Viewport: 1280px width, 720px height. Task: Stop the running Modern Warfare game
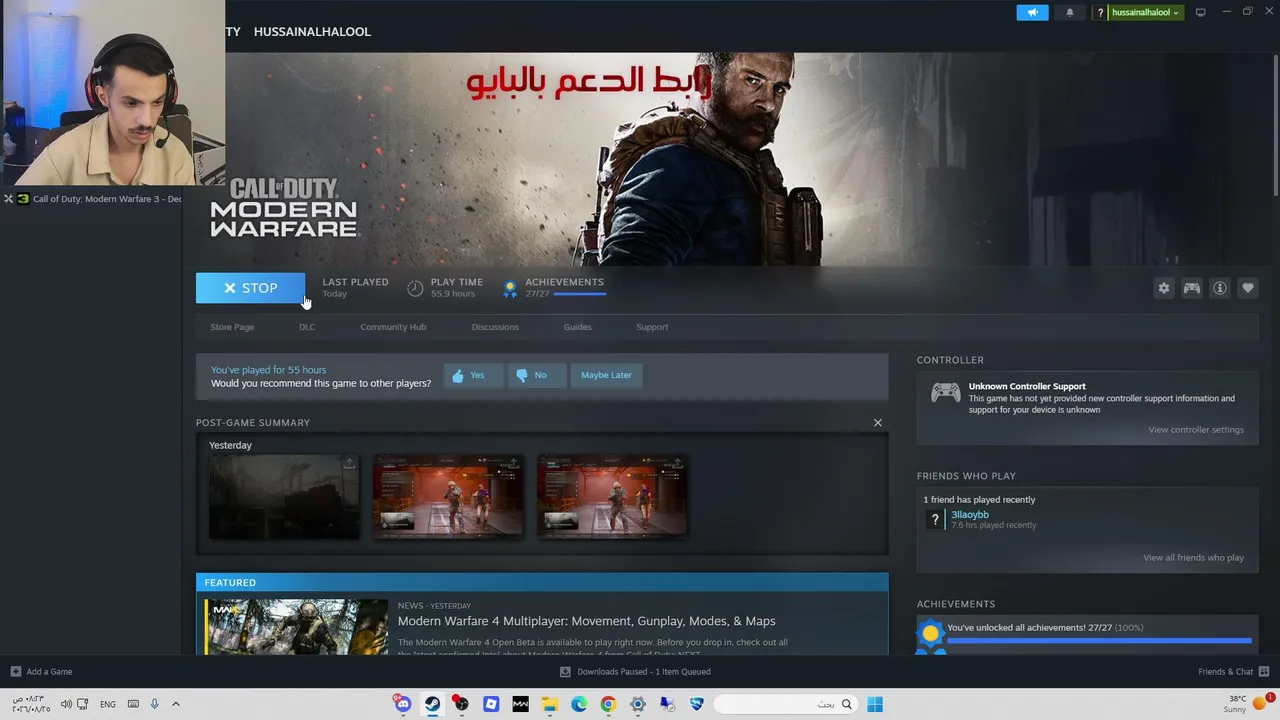250,288
